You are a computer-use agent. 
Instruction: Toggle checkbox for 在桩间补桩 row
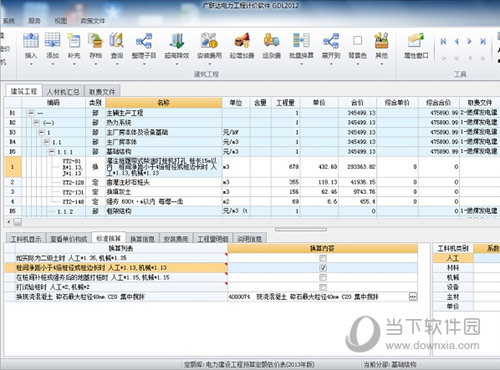[x=323, y=277]
